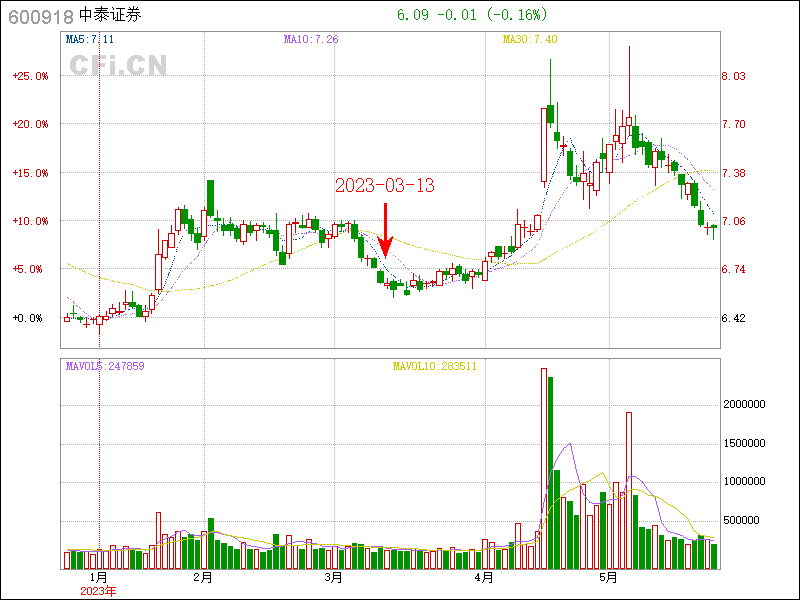Select the MA5:7.11 indicator label
This screenshot has height=600, width=800.
tap(90, 39)
